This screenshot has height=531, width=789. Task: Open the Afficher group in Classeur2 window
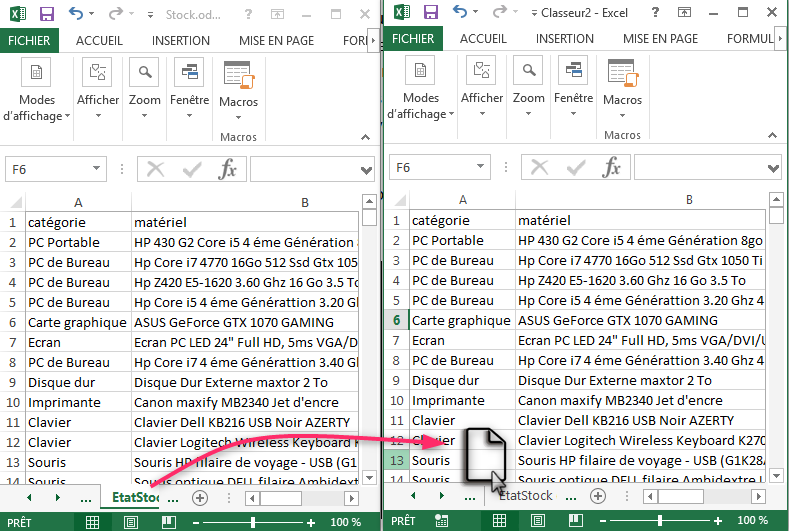click(482, 87)
